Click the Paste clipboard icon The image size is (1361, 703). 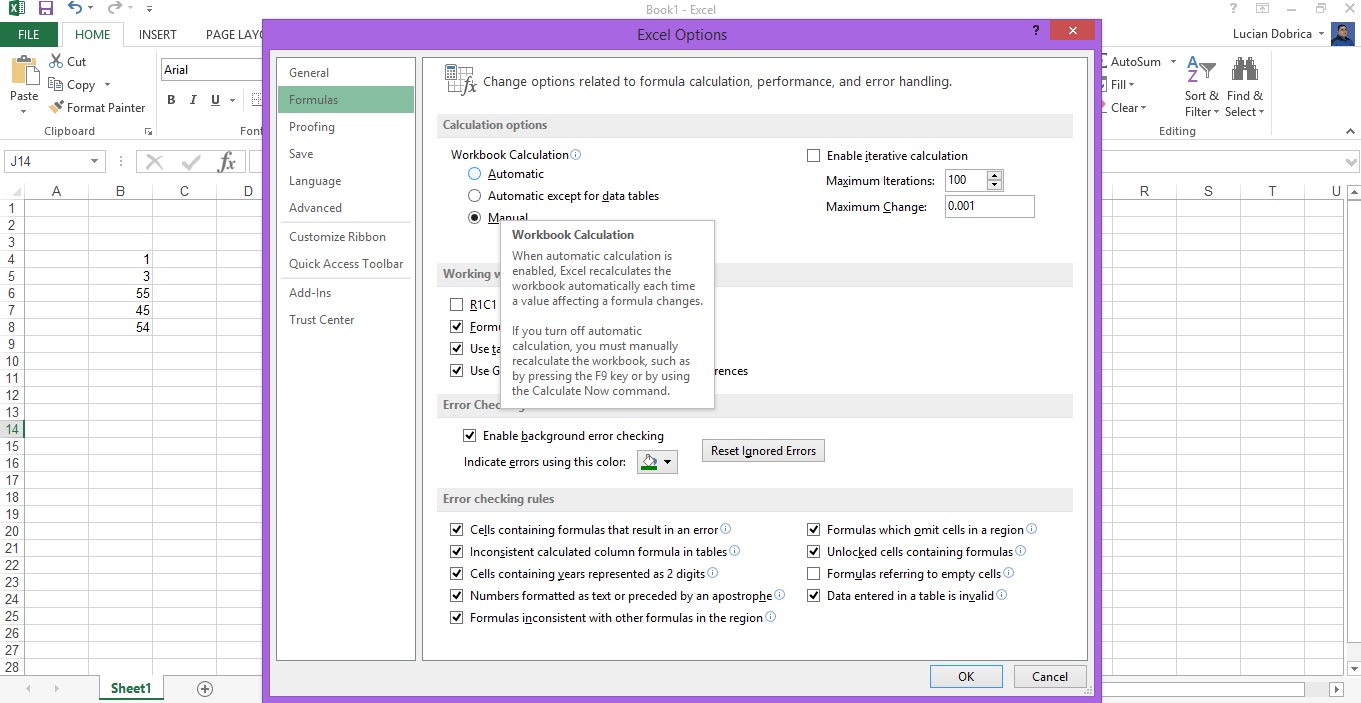coord(23,72)
